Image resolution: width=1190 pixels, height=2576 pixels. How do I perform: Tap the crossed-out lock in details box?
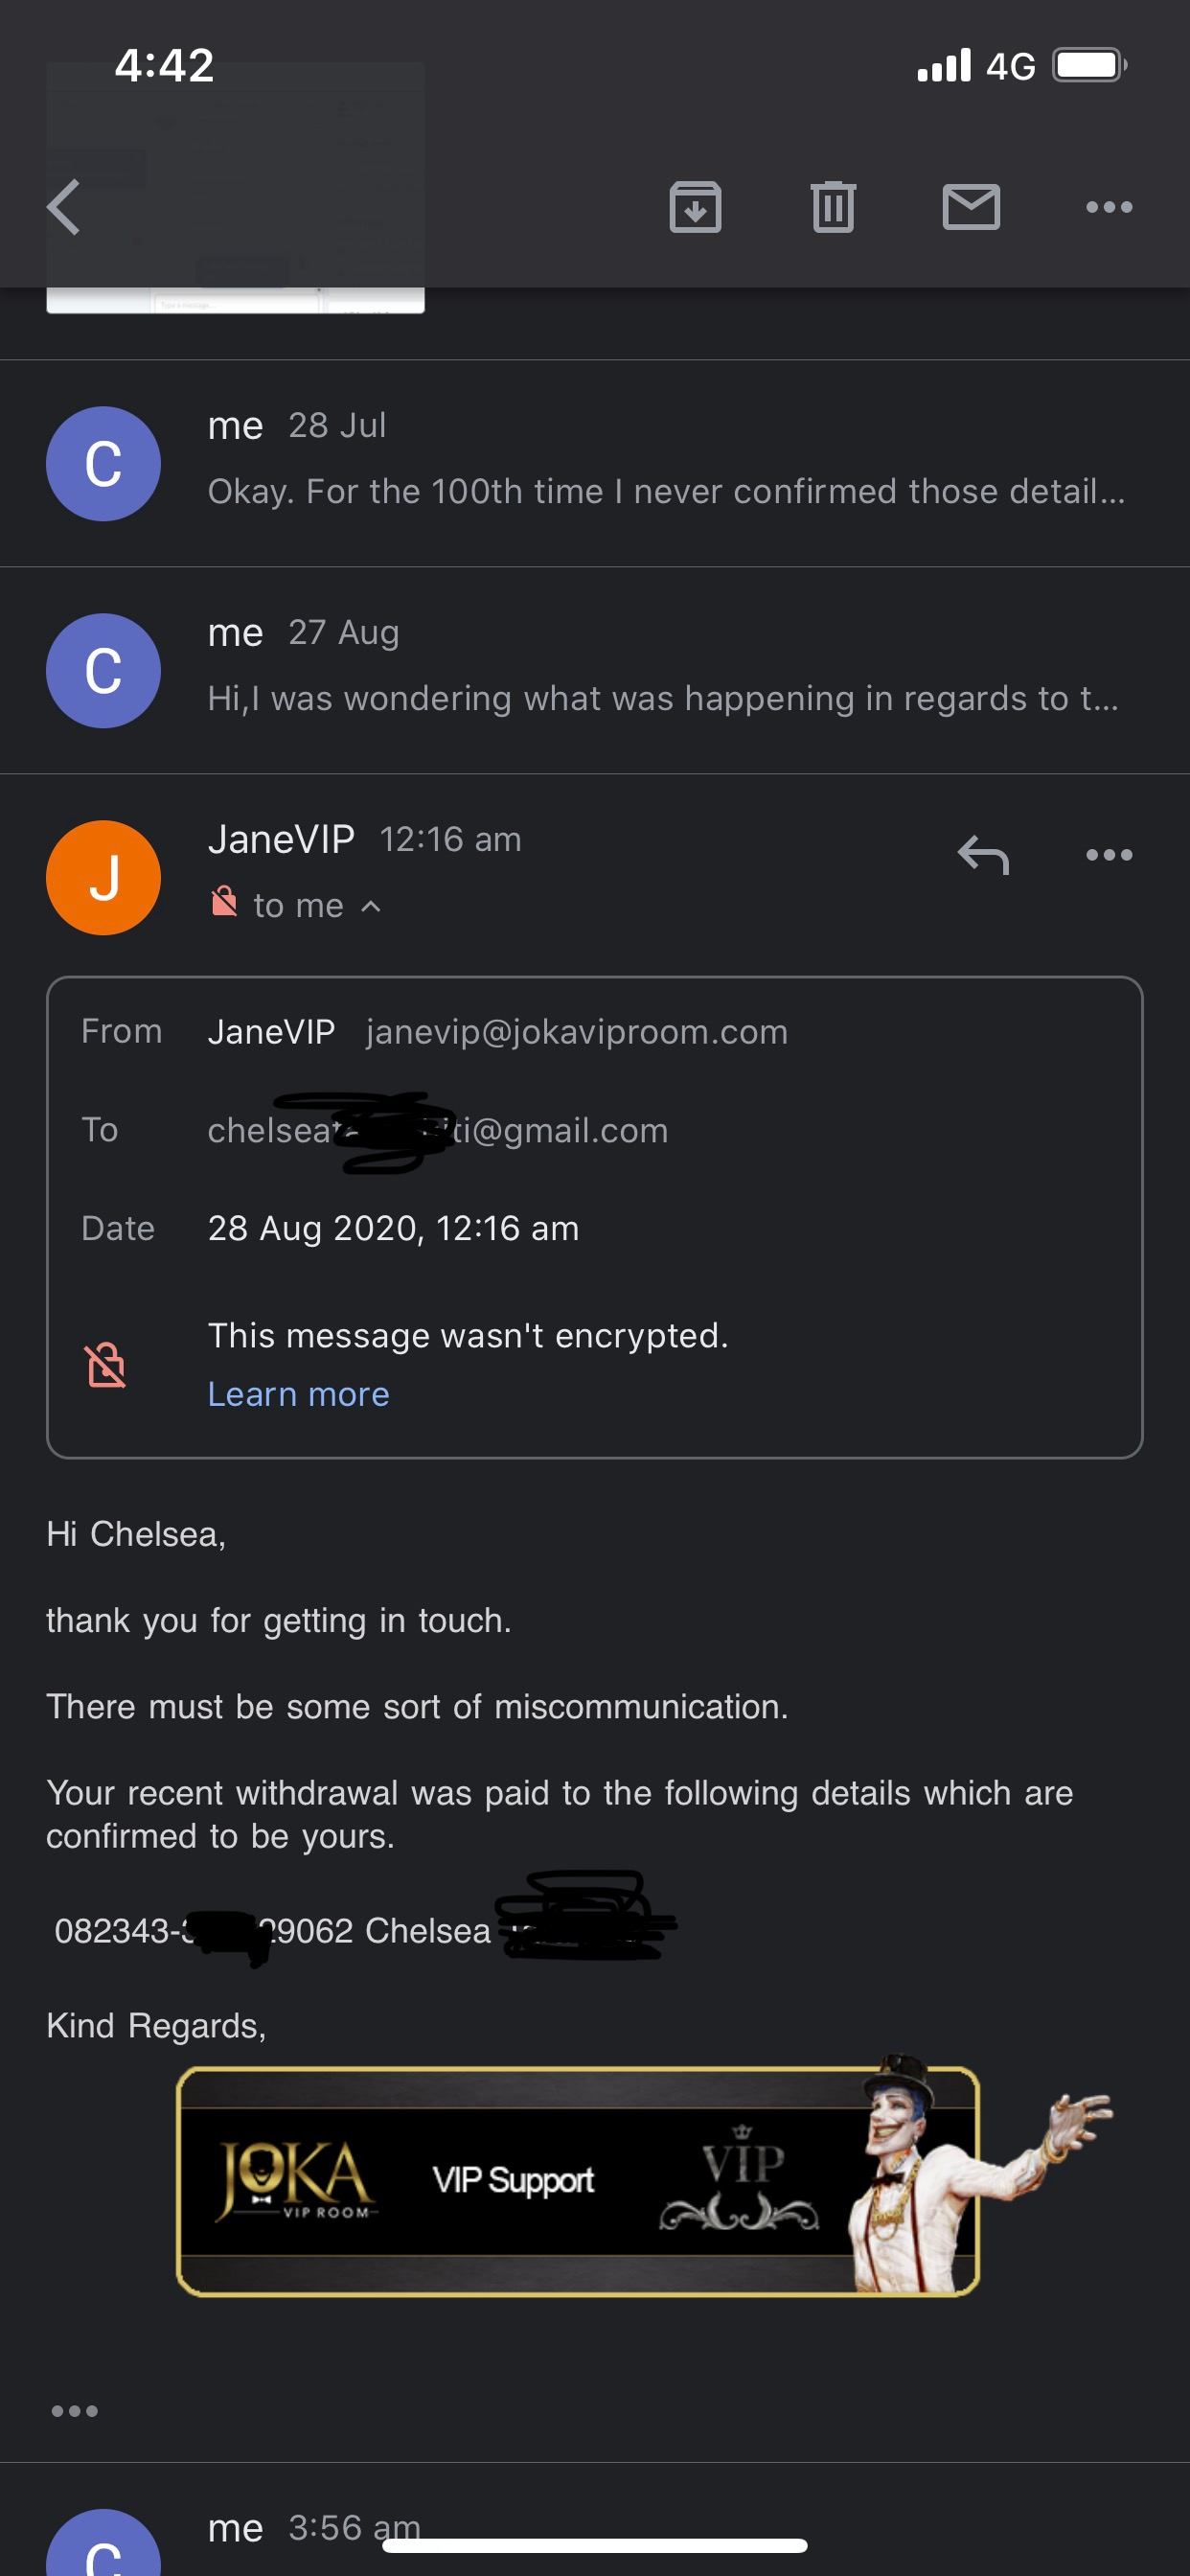coord(106,1365)
